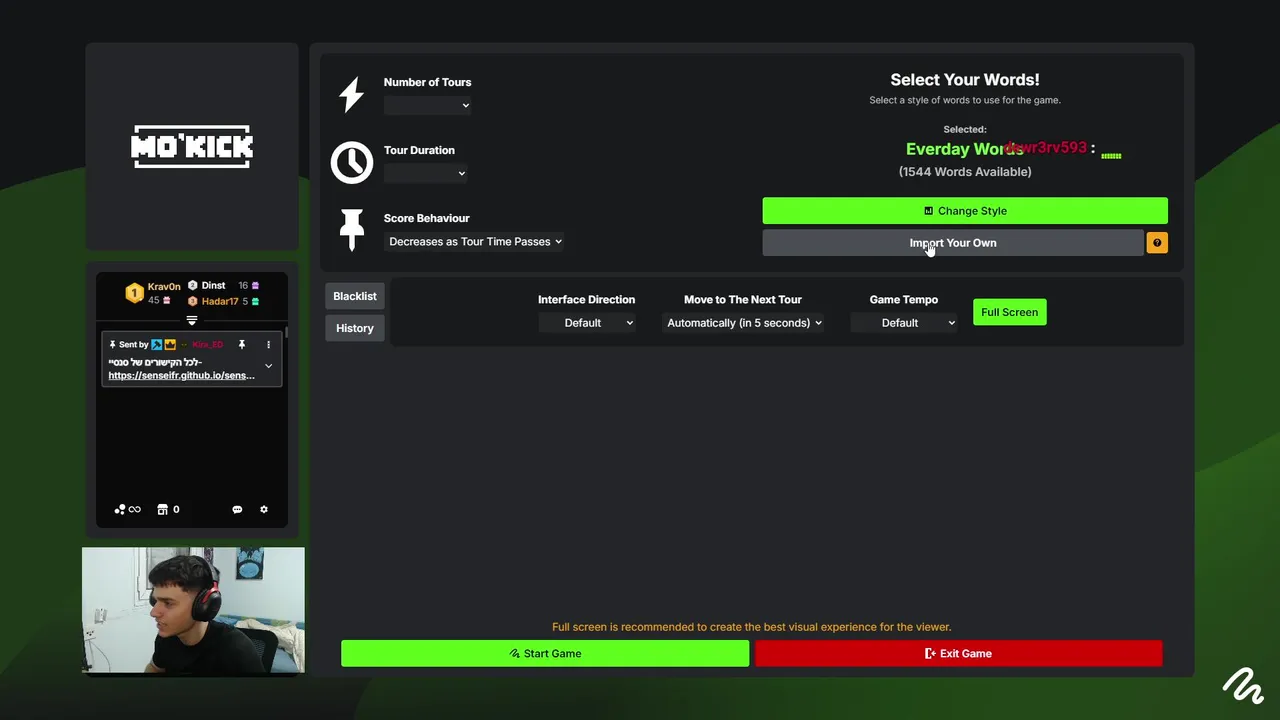Open the rewards shop icon showing 0
The image size is (1280, 720).
(x=169, y=510)
